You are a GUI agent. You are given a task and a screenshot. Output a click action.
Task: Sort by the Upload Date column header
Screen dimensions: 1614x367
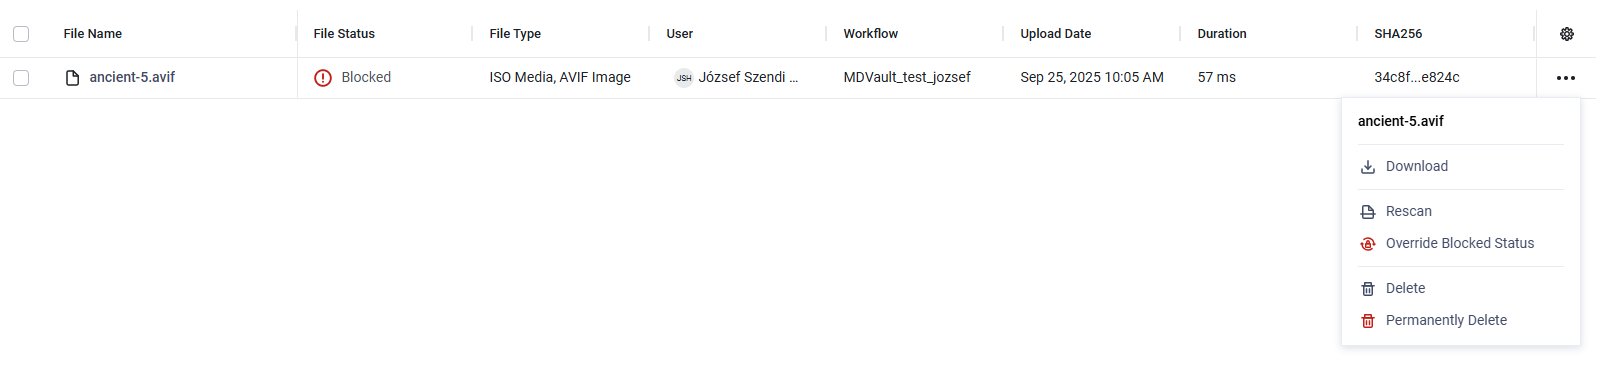(1055, 34)
